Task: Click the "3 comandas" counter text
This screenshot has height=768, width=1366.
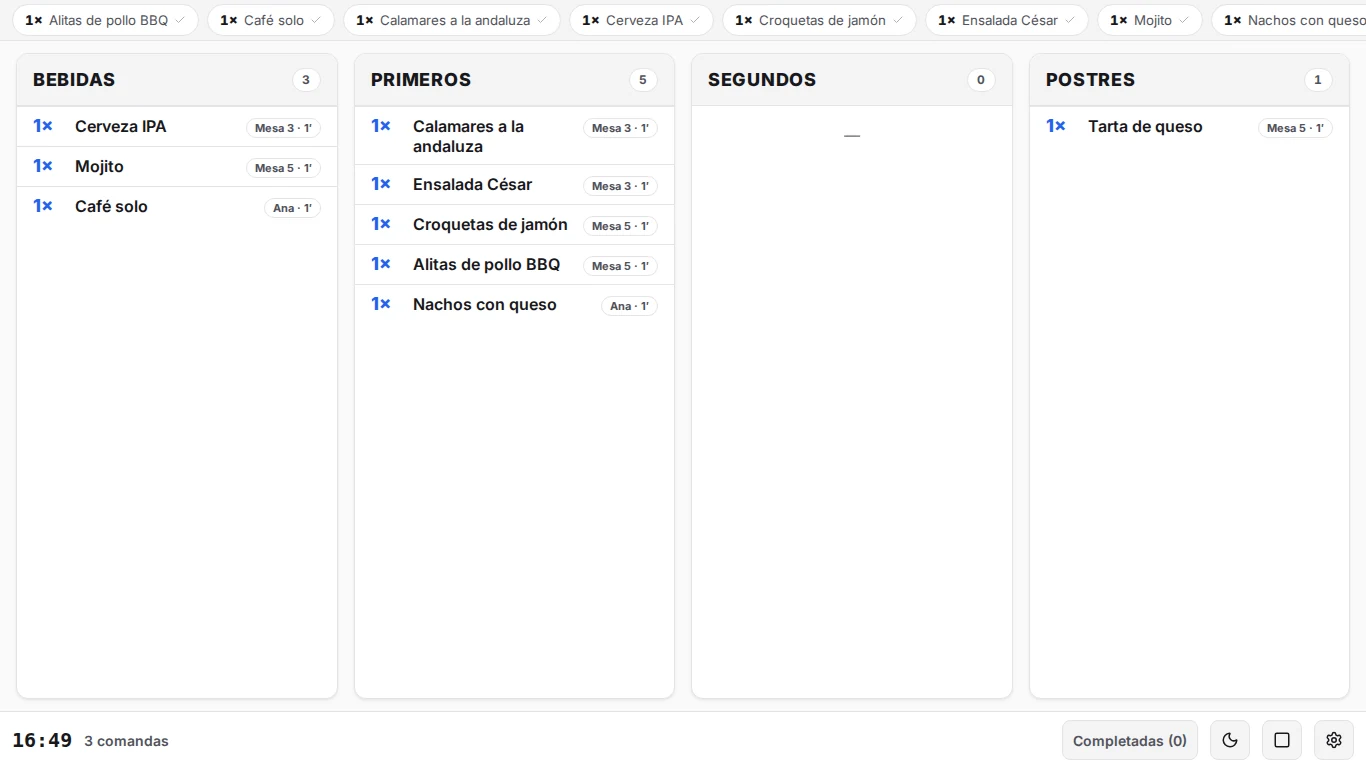Action: tap(126, 741)
